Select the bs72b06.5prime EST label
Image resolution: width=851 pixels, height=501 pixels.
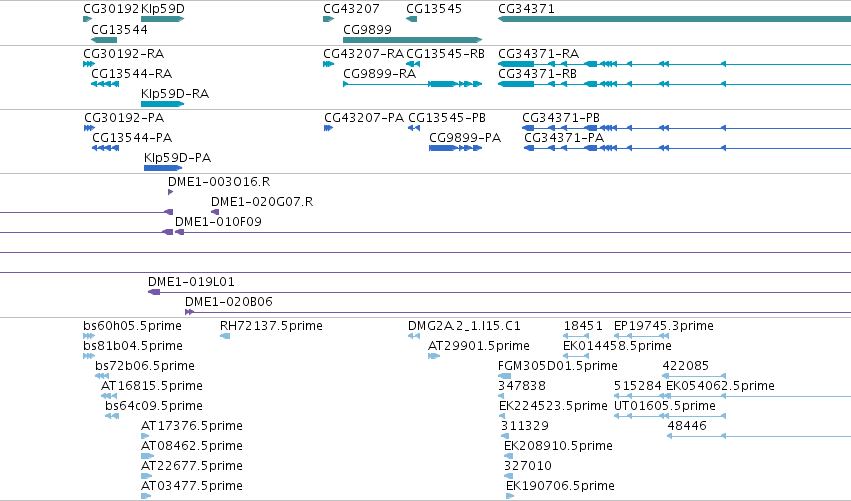pos(145,366)
